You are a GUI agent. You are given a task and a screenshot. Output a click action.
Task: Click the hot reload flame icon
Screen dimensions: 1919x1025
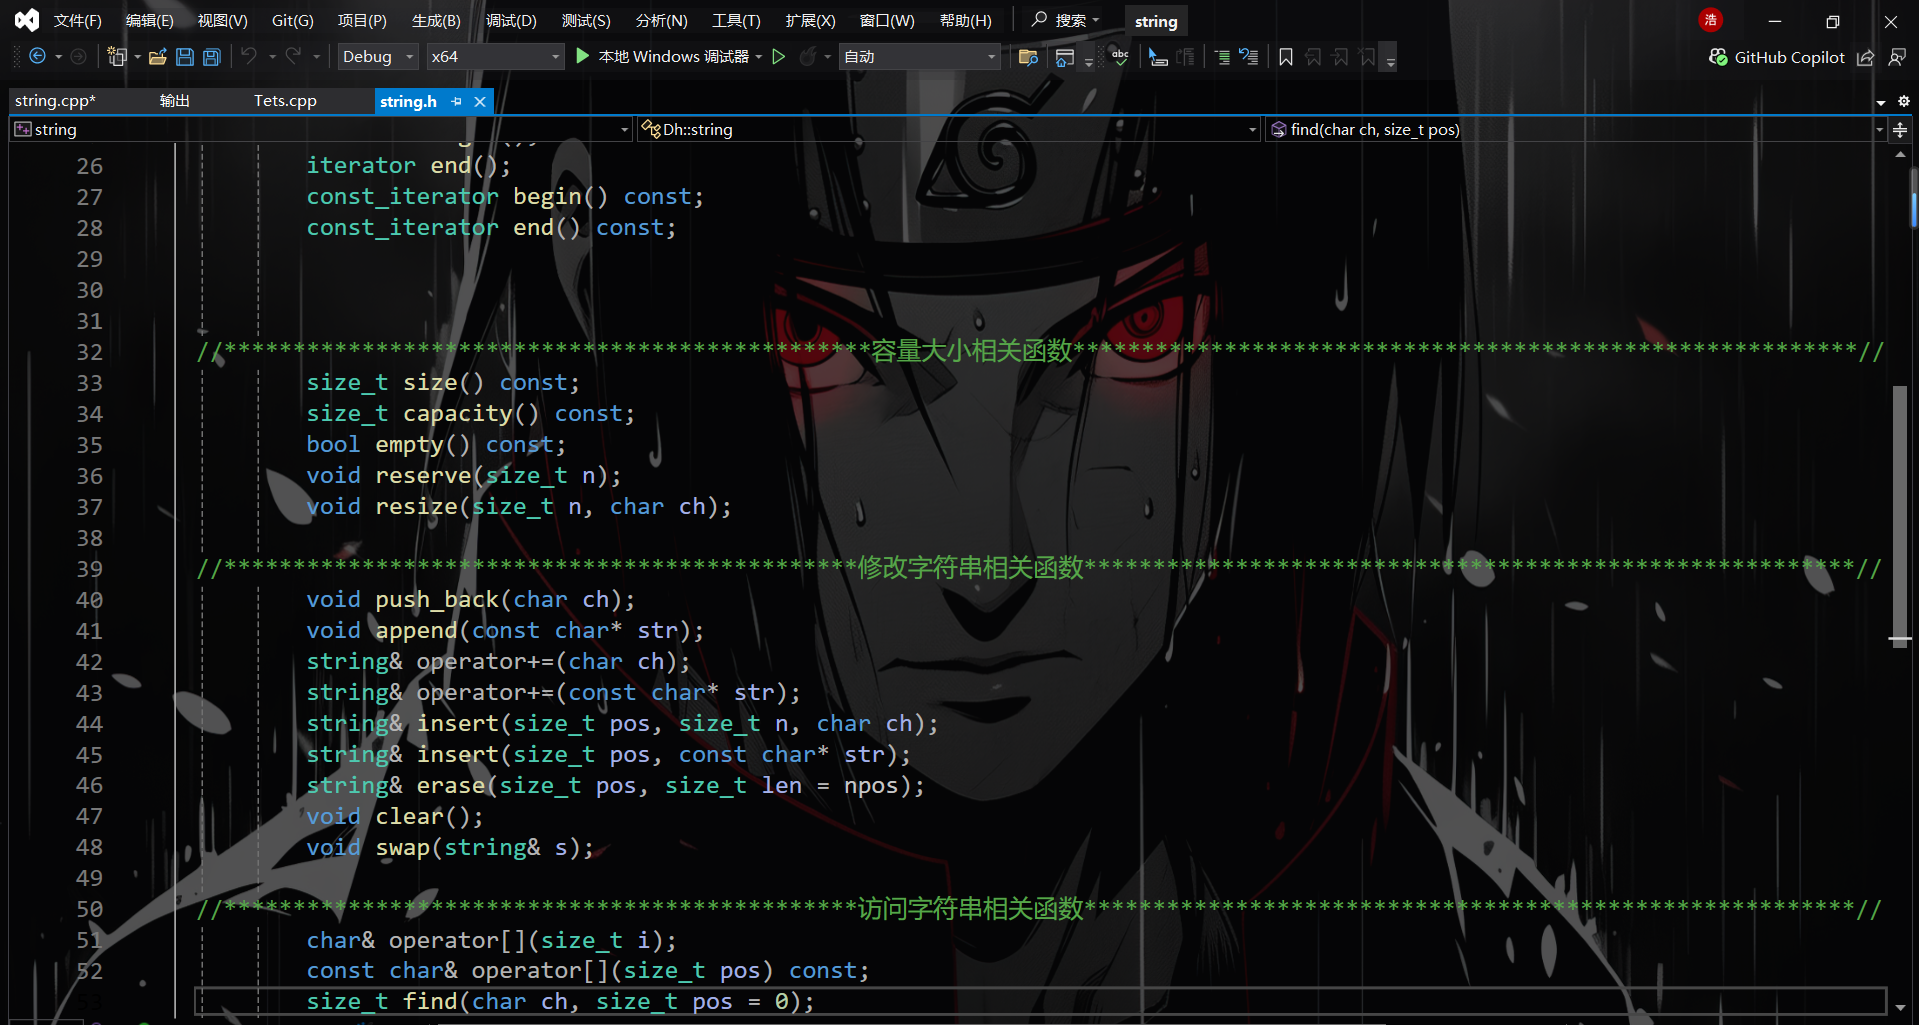808,57
